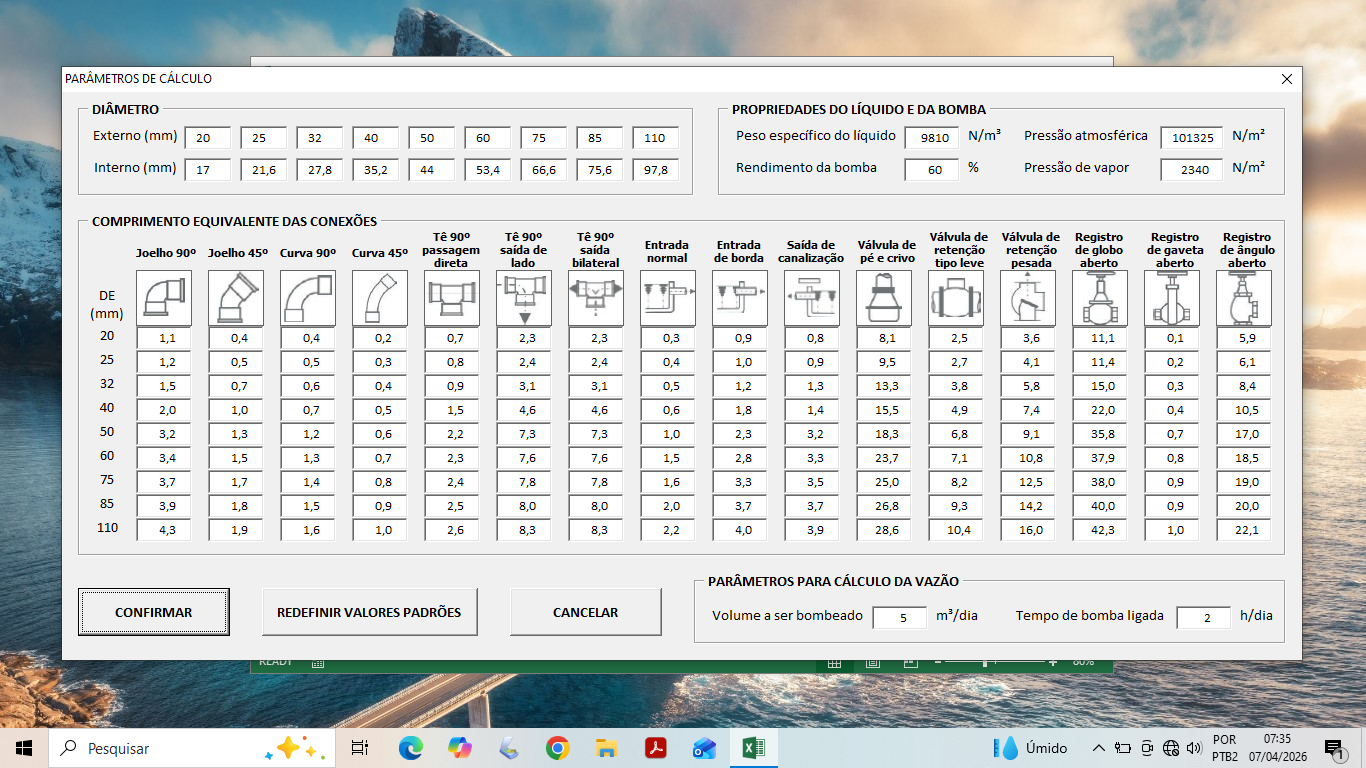Click the Saída de canalização icon
1366x768 pixels.
click(812, 298)
